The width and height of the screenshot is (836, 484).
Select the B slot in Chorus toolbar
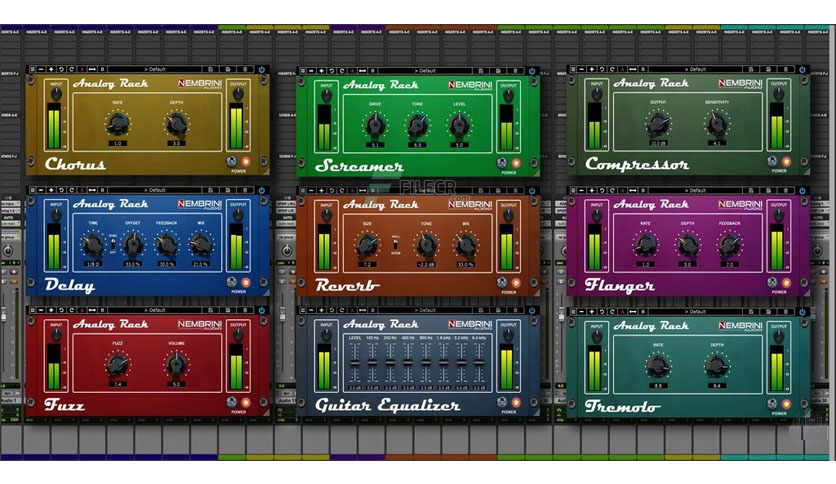click(102, 69)
